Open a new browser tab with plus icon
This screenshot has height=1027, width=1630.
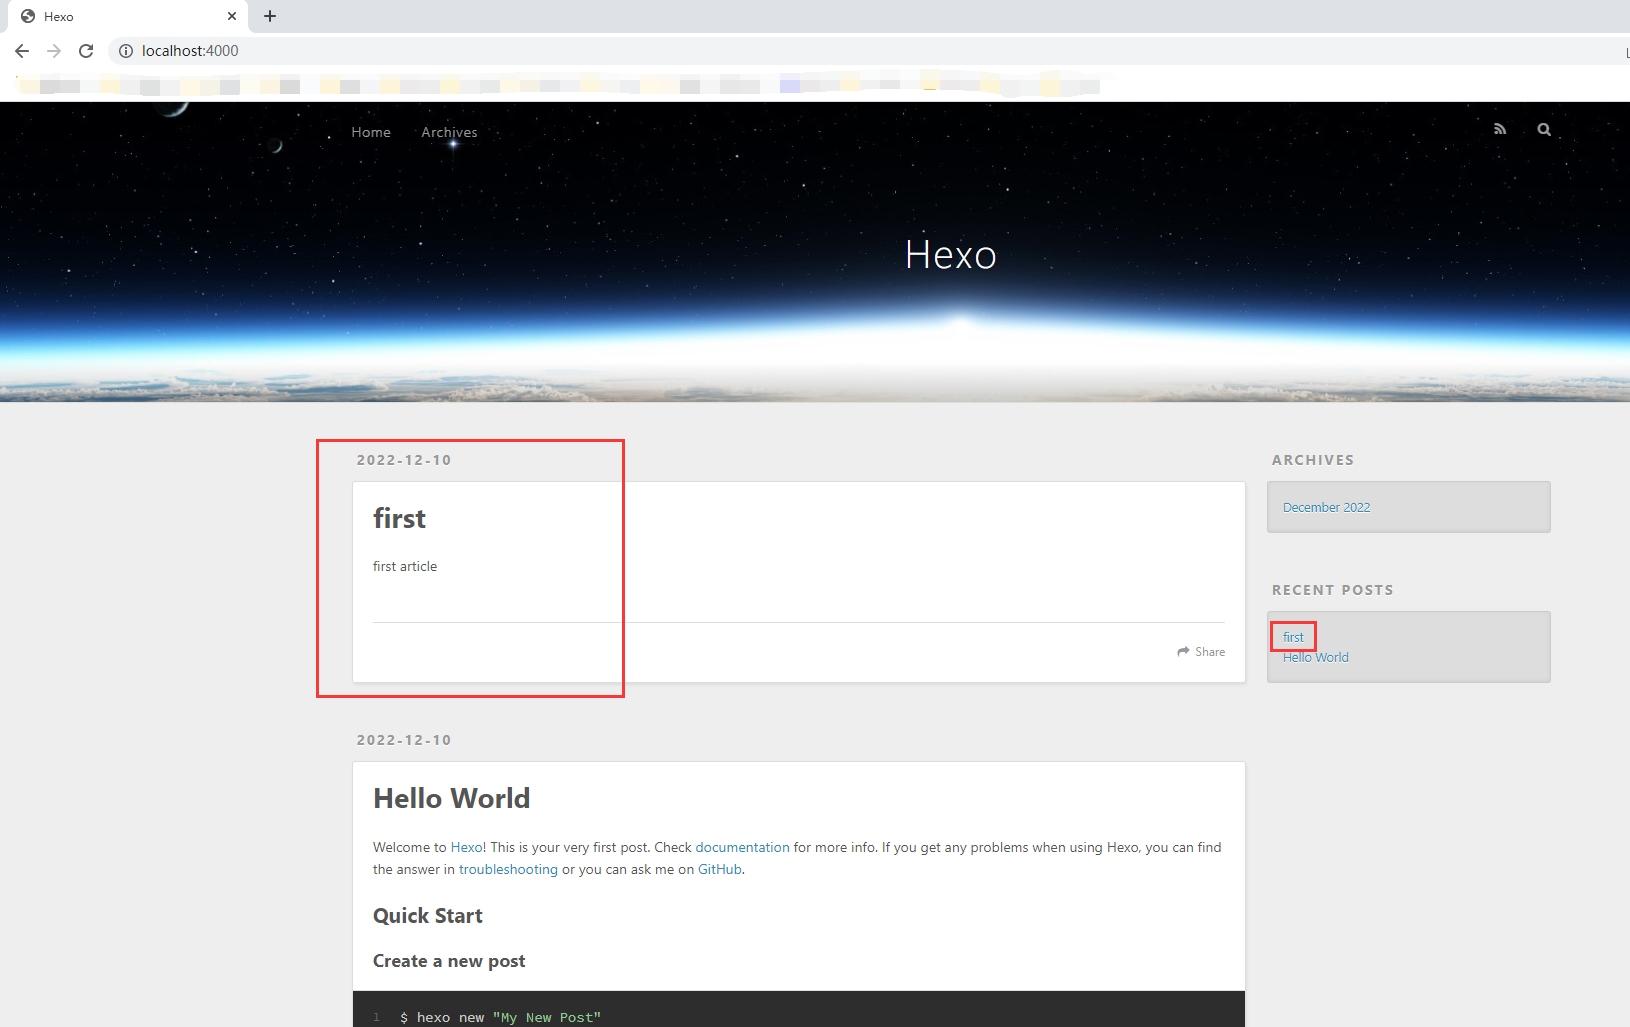point(270,16)
